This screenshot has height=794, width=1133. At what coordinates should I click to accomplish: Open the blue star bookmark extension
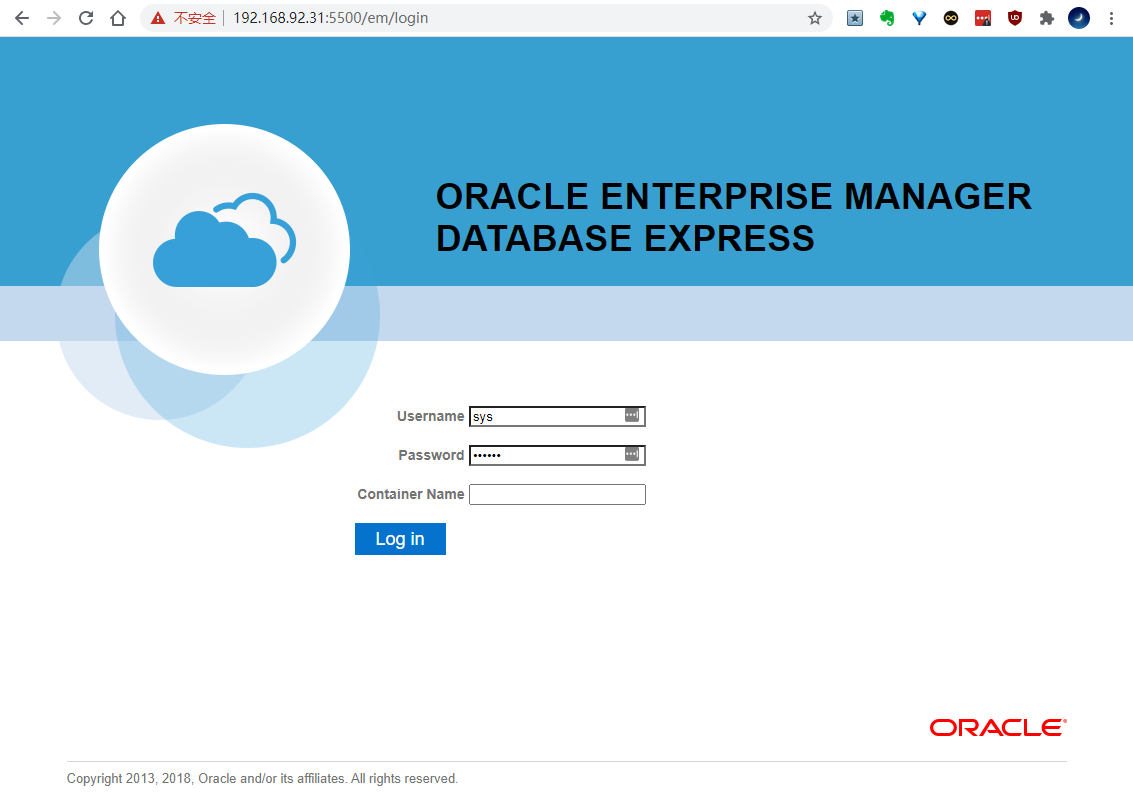click(x=855, y=18)
